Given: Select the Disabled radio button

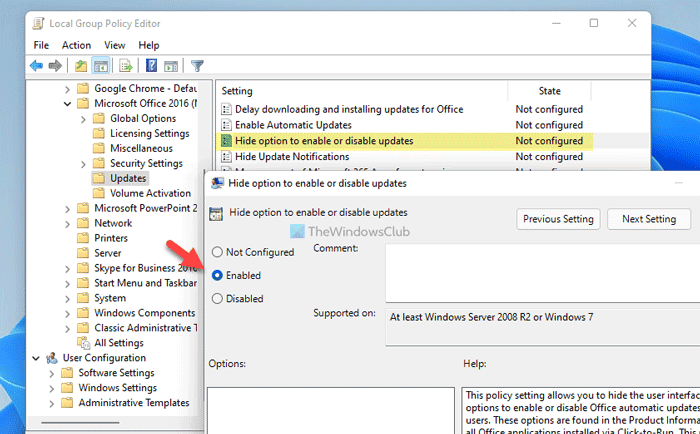Looking at the screenshot, I should click(x=217, y=299).
